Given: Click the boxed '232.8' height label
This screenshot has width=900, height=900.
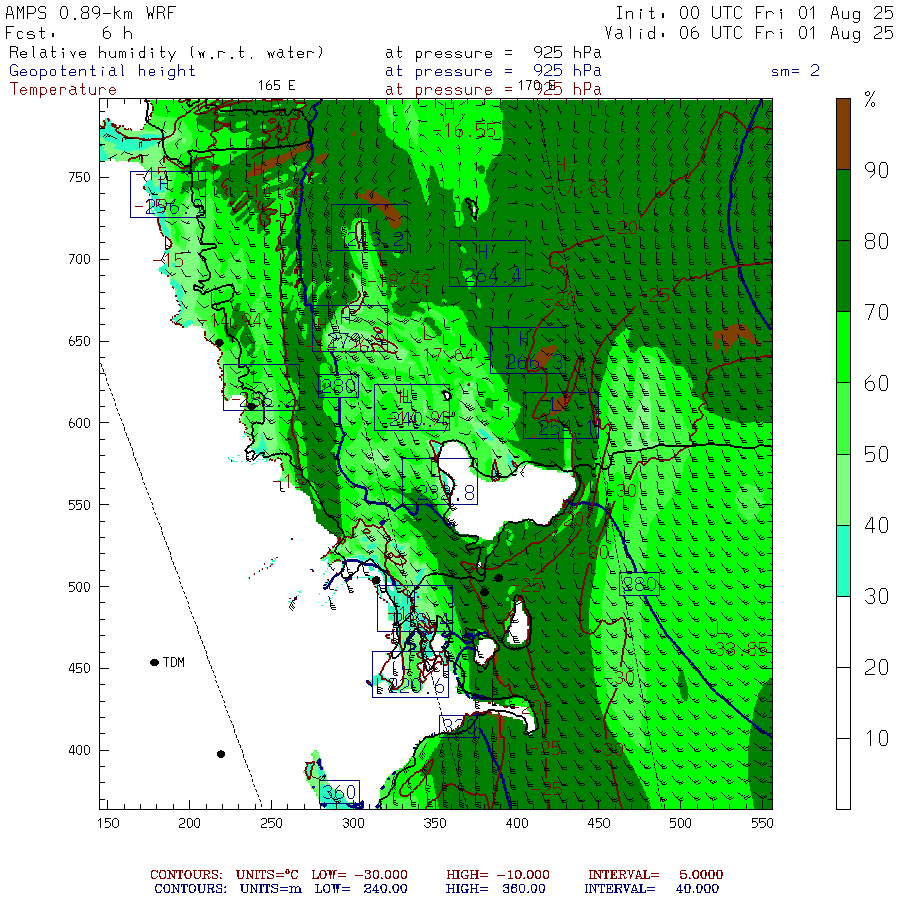Looking at the screenshot, I should click(x=440, y=482).
